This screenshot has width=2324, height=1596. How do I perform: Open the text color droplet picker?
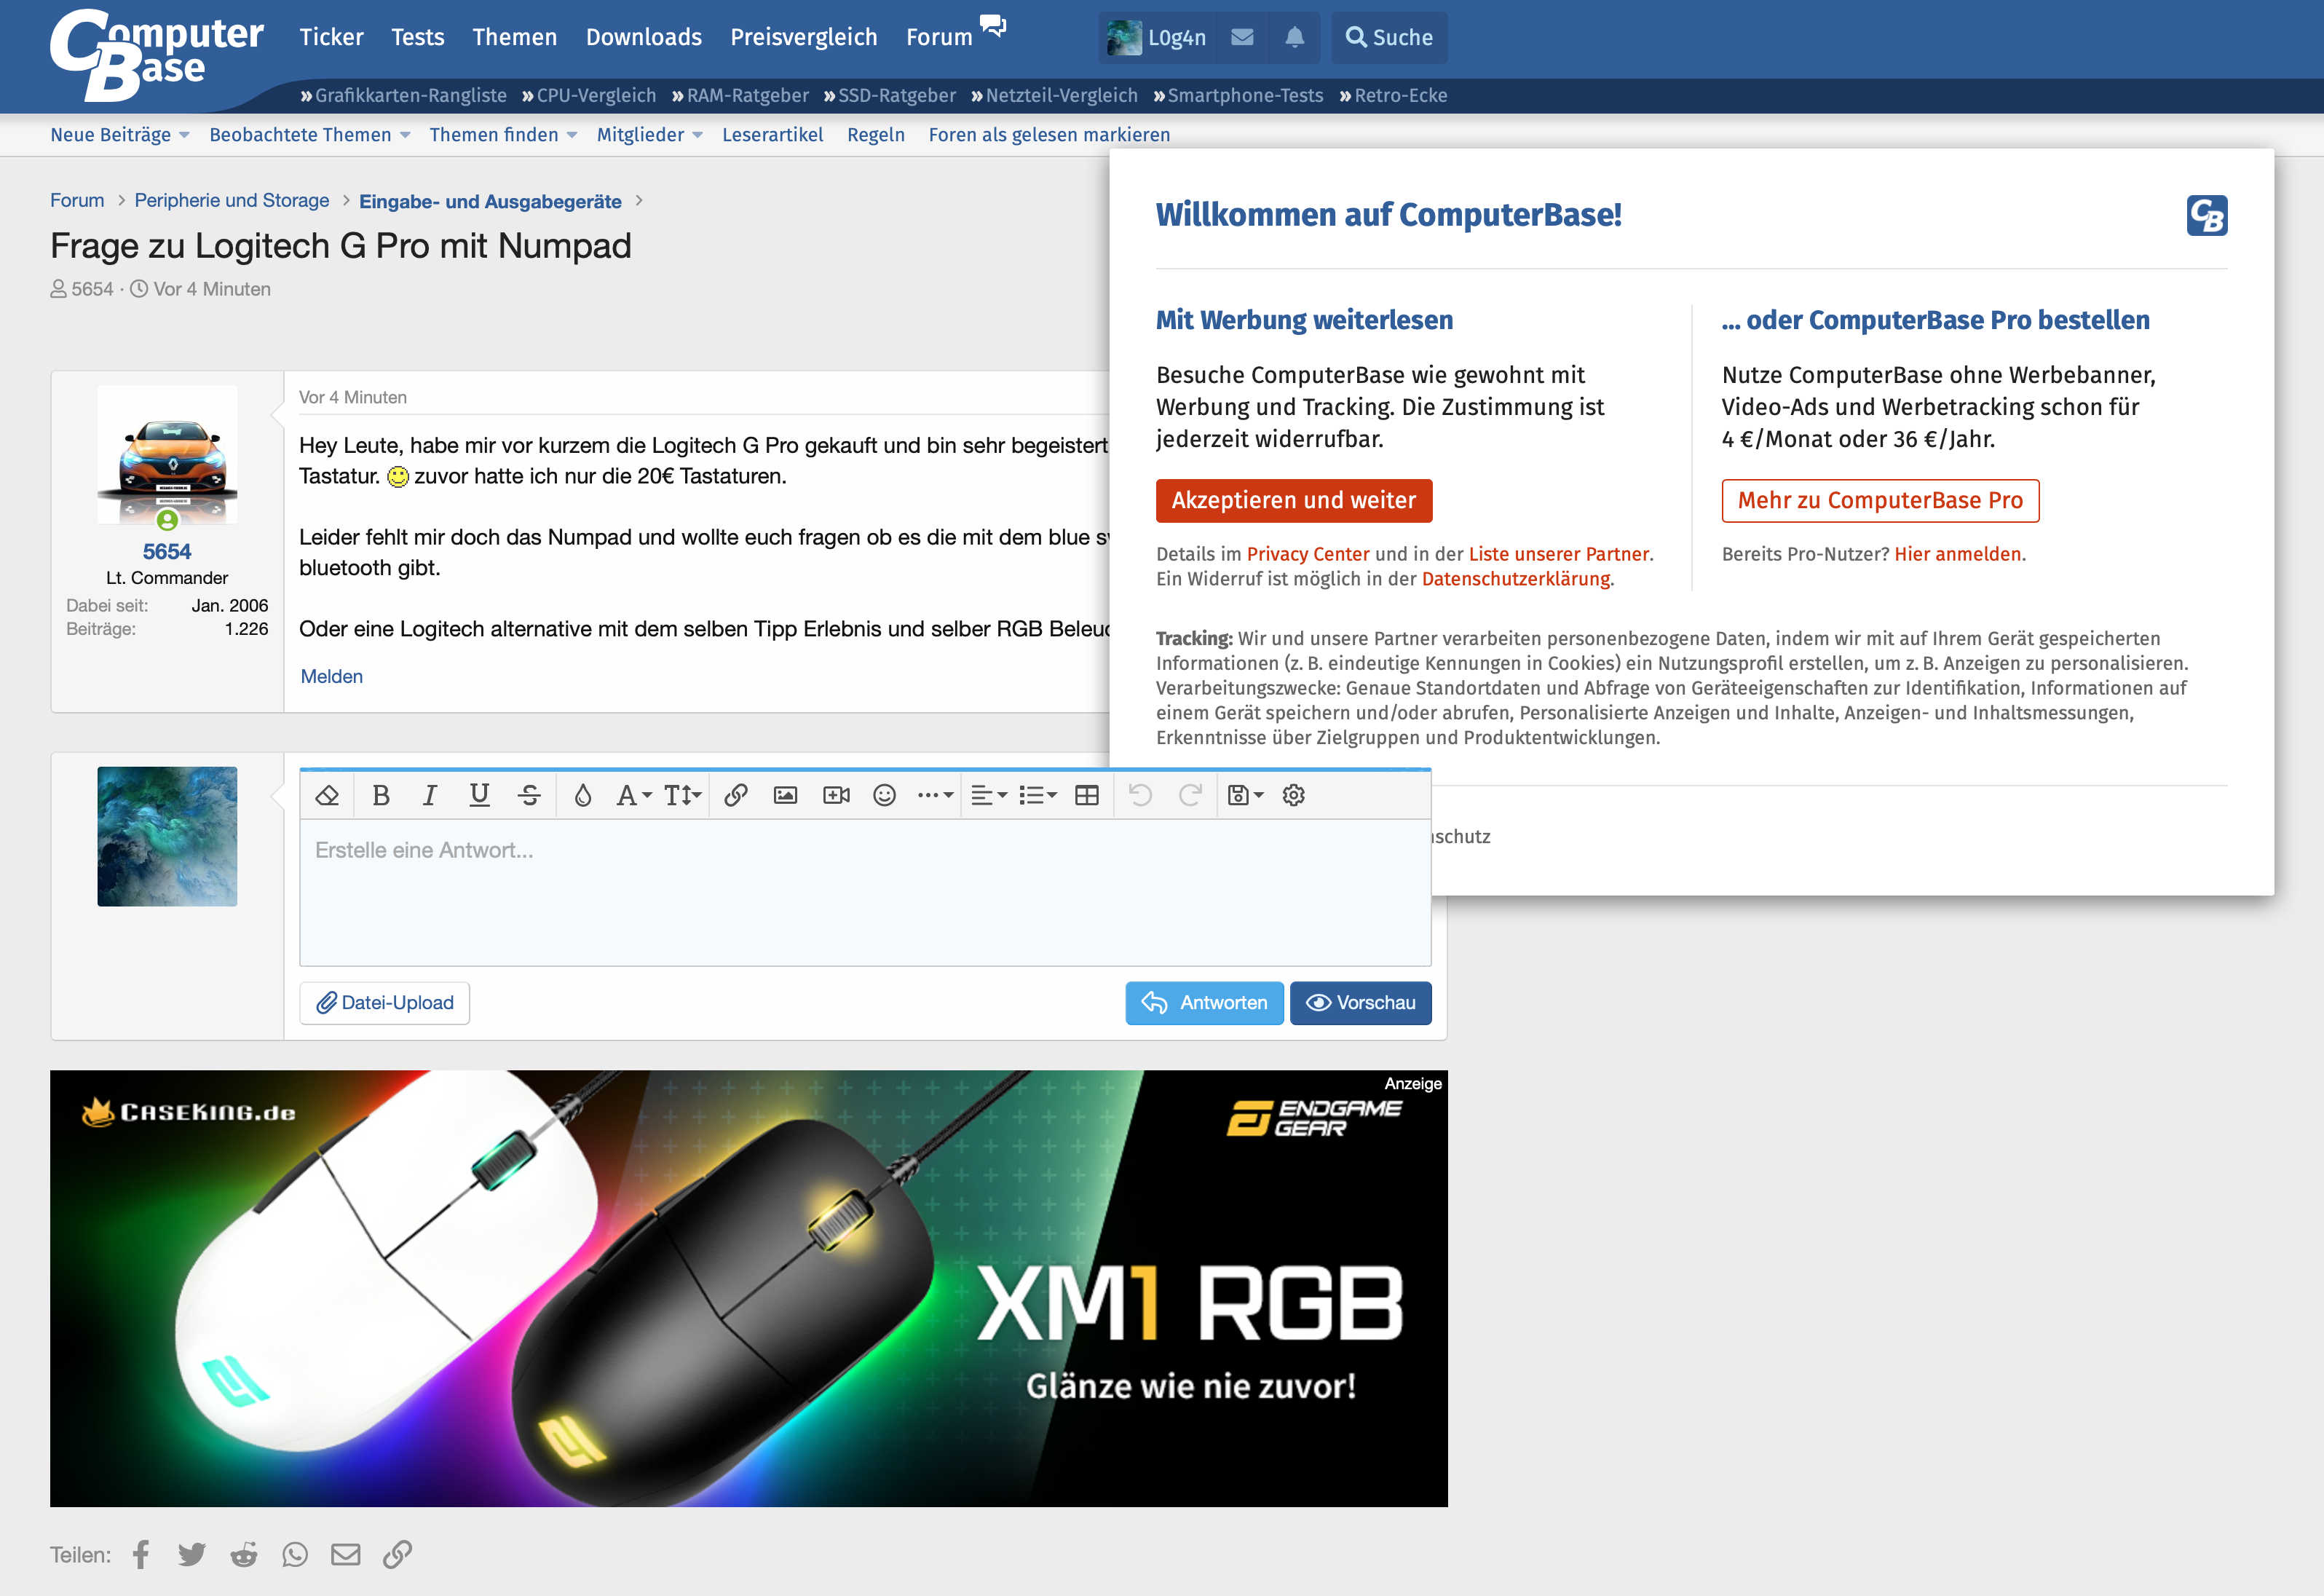tap(582, 795)
